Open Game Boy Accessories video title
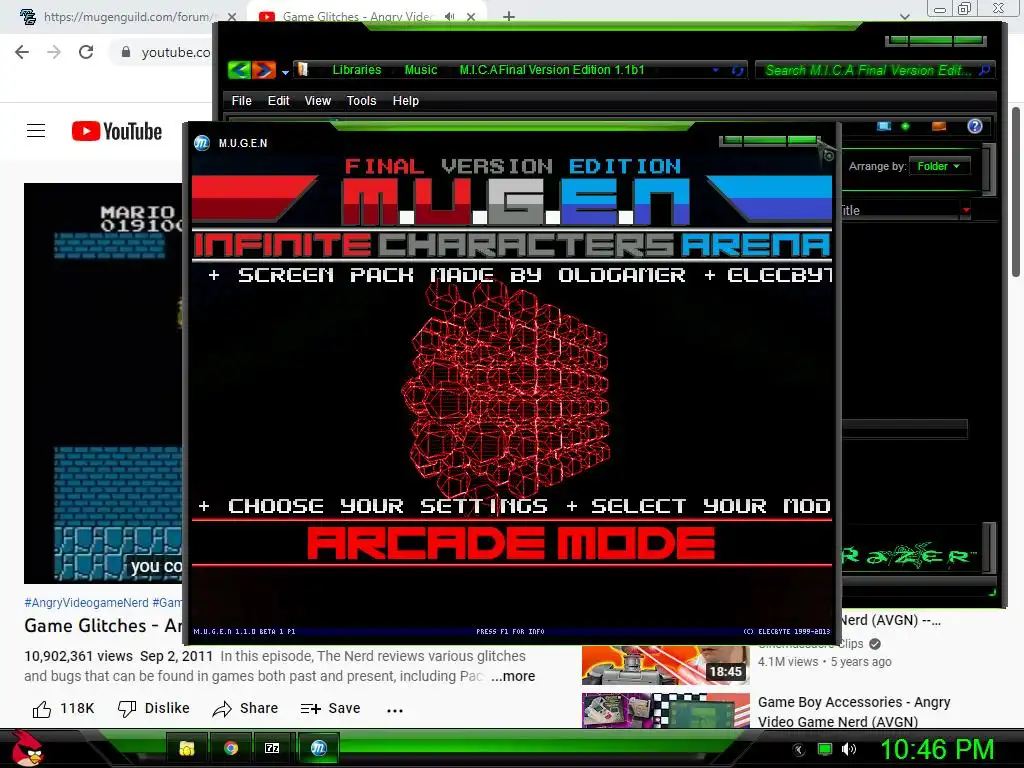 (854, 712)
